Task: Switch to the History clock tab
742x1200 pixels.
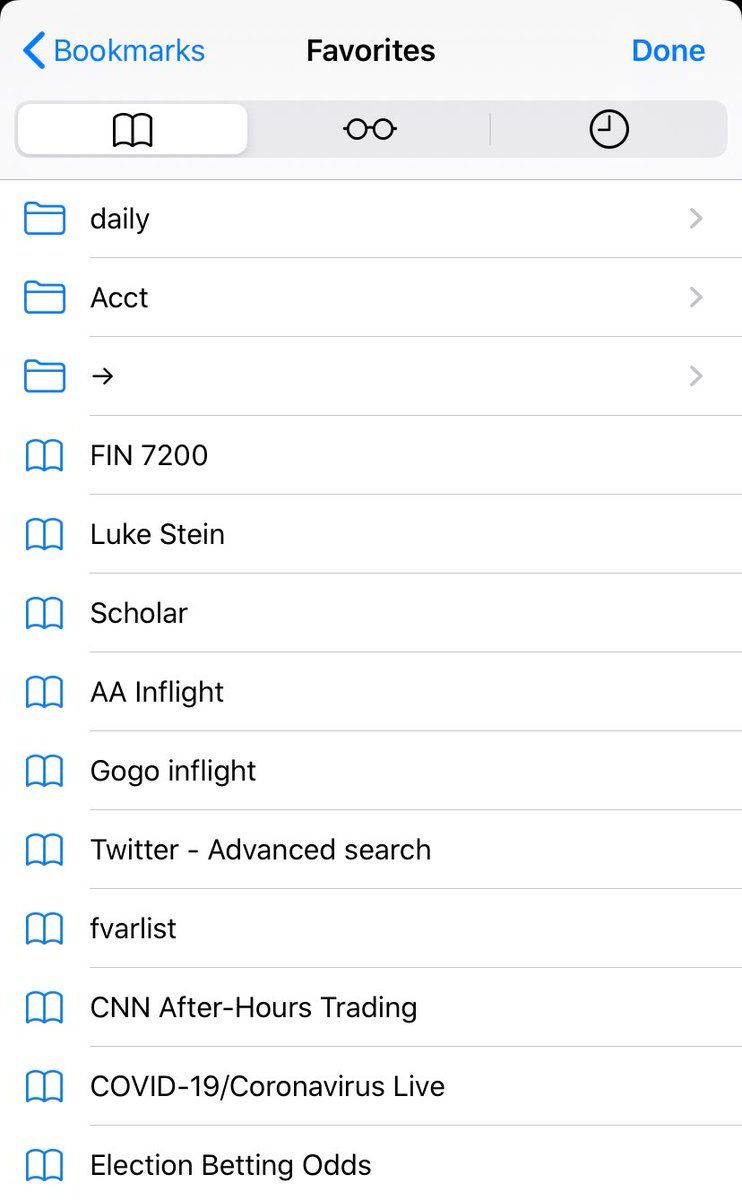Action: [x=608, y=129]
